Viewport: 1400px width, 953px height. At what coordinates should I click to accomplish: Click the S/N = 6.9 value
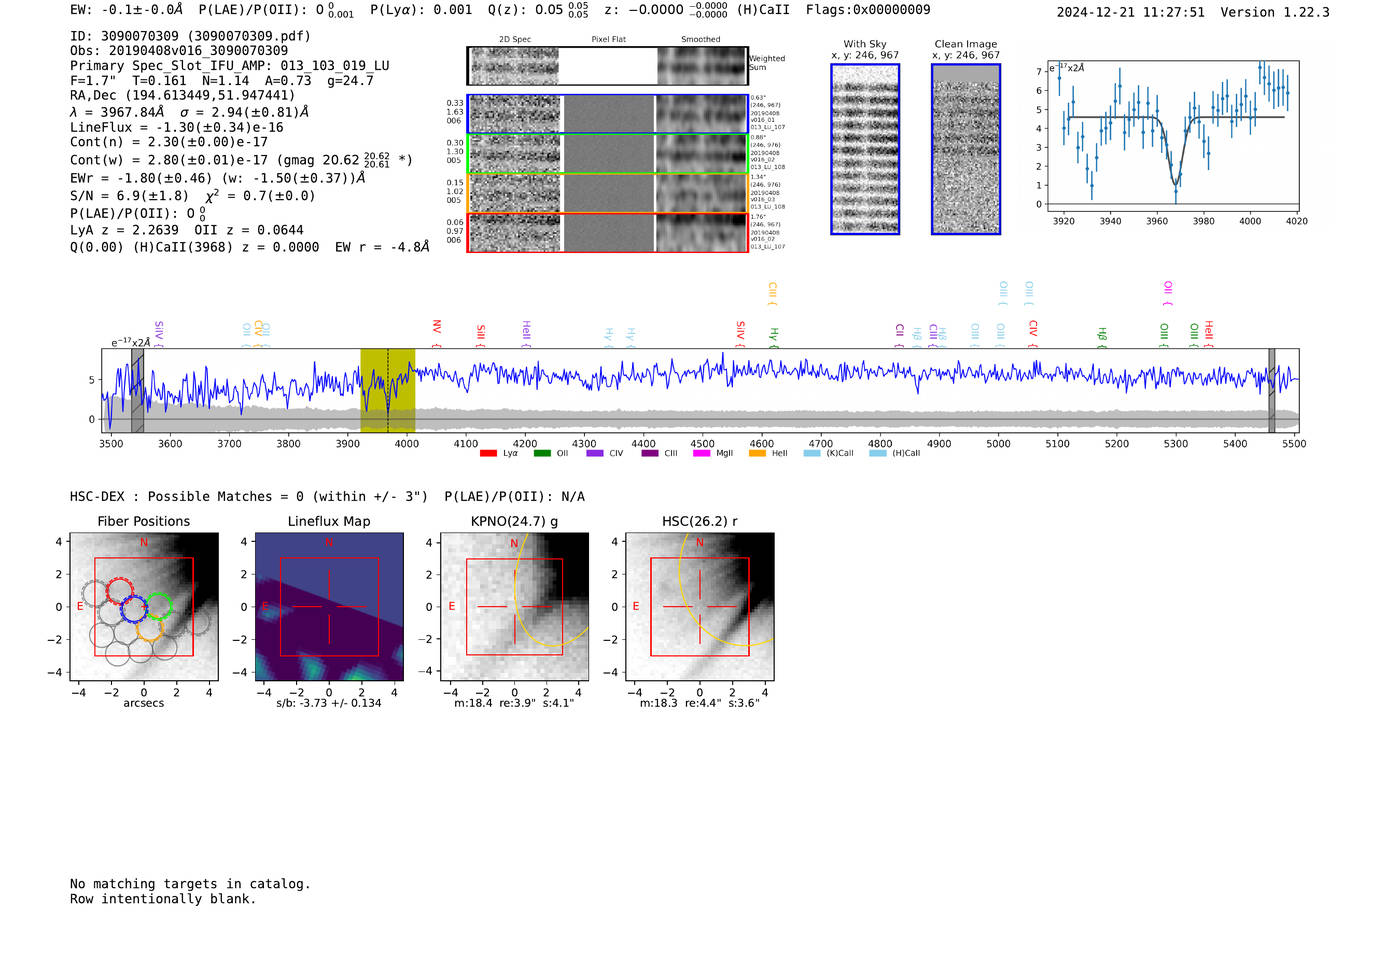129,196
